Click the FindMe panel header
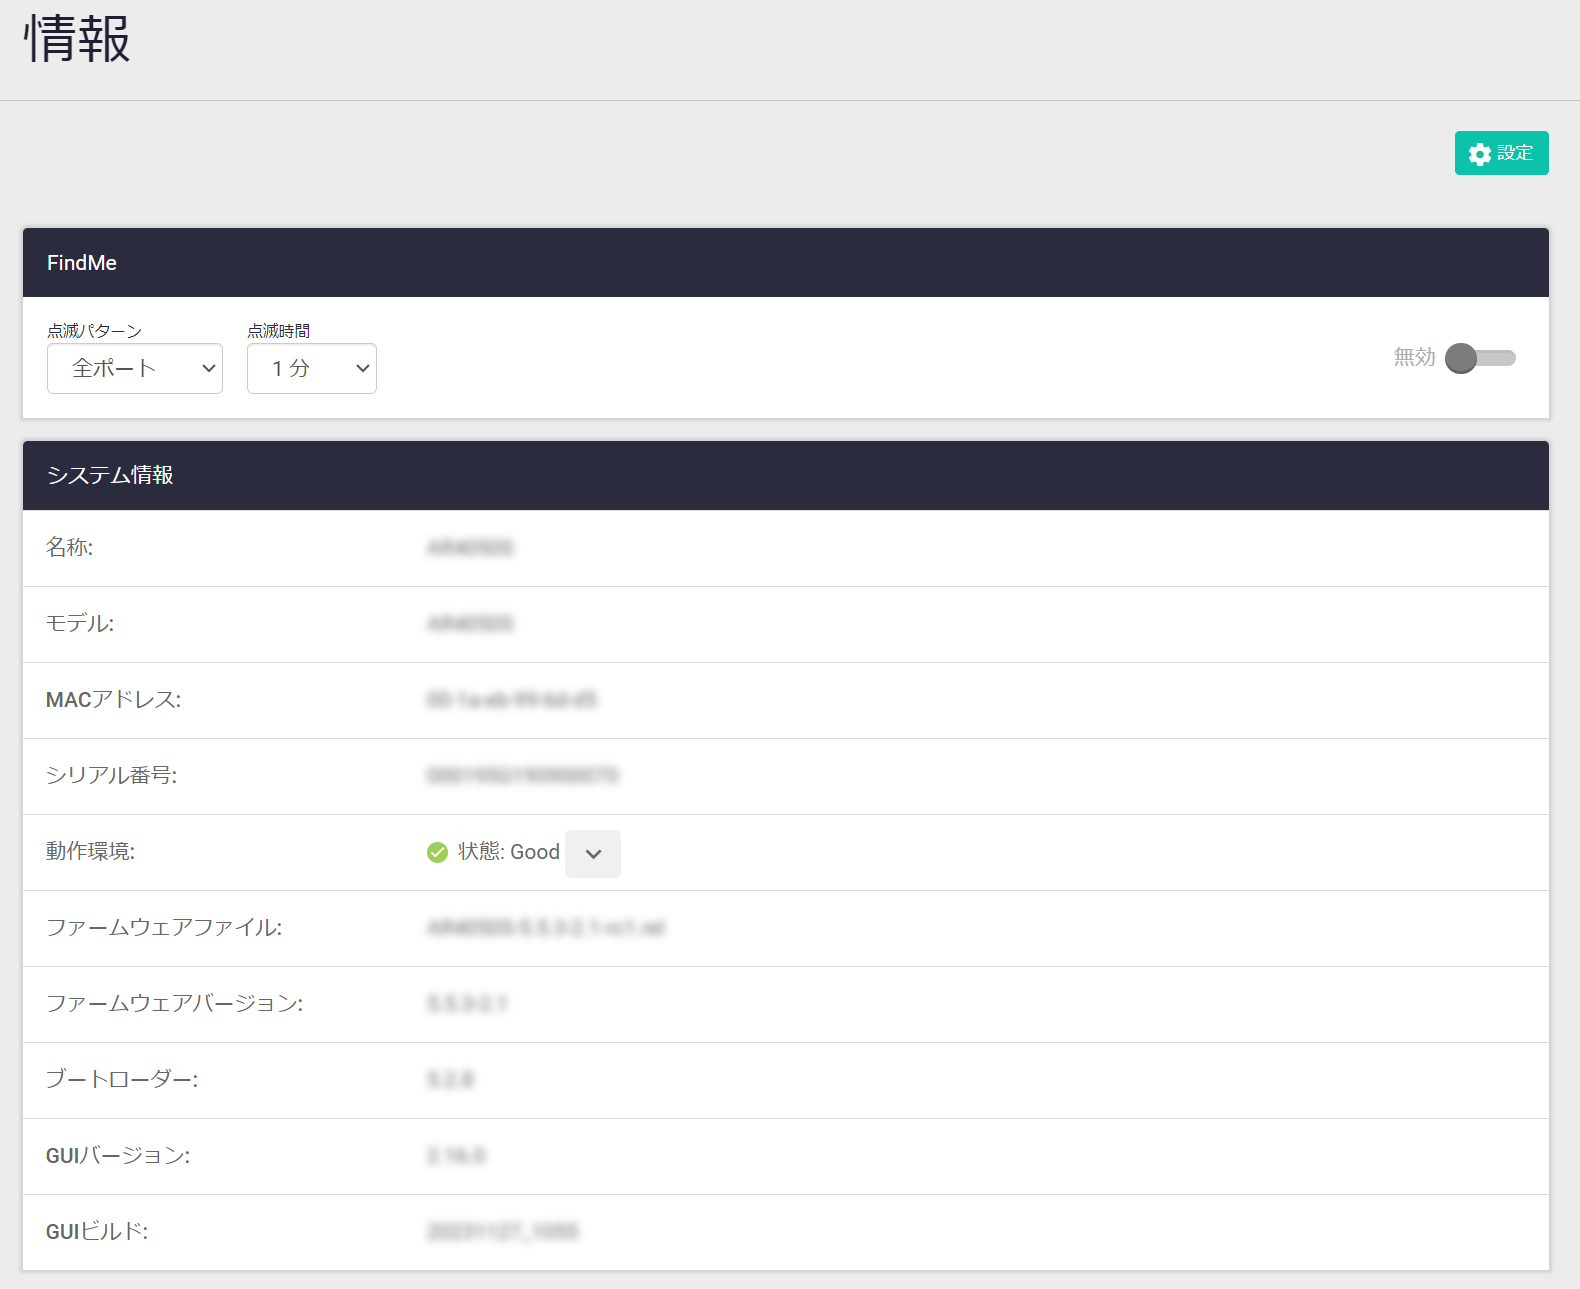The width and height of the screenshot is (1580, 1289). (x=82, y=263)
